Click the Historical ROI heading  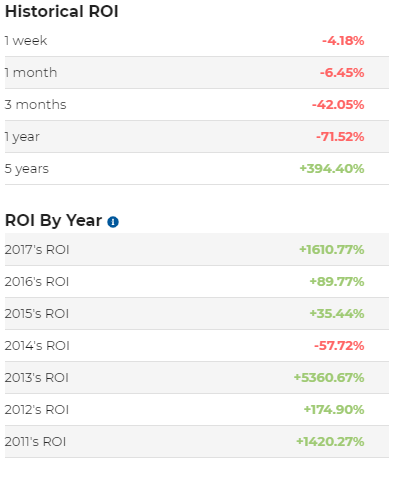click(62, 11)
